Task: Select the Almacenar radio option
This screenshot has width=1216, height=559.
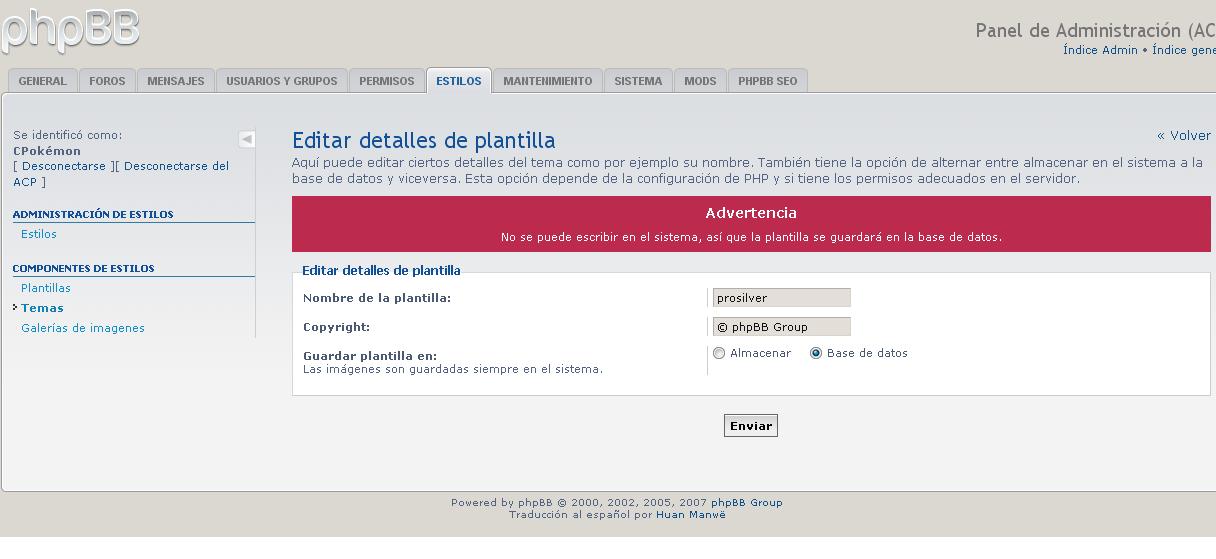Action: coord(719,353)
